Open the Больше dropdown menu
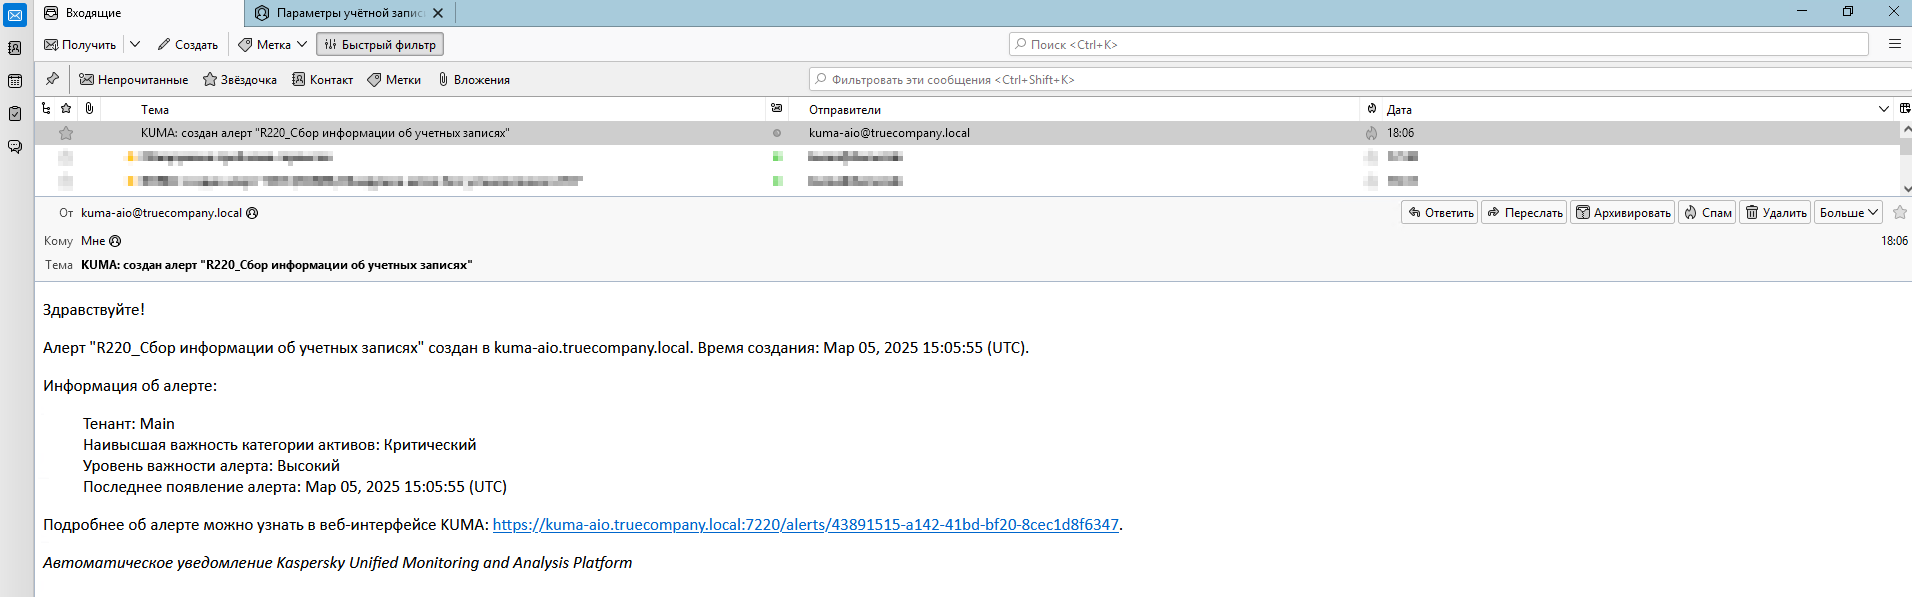Image resolution: width=1912 pixels, height=597 pixels. click(1848, 212)
